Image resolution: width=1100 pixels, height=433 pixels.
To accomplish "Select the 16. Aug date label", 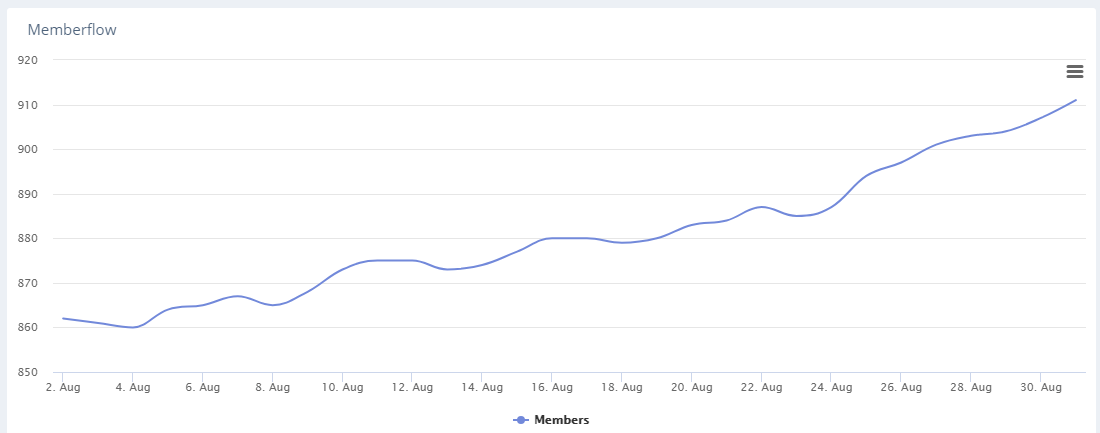I will pyautogui.click(x=552, y=386).
